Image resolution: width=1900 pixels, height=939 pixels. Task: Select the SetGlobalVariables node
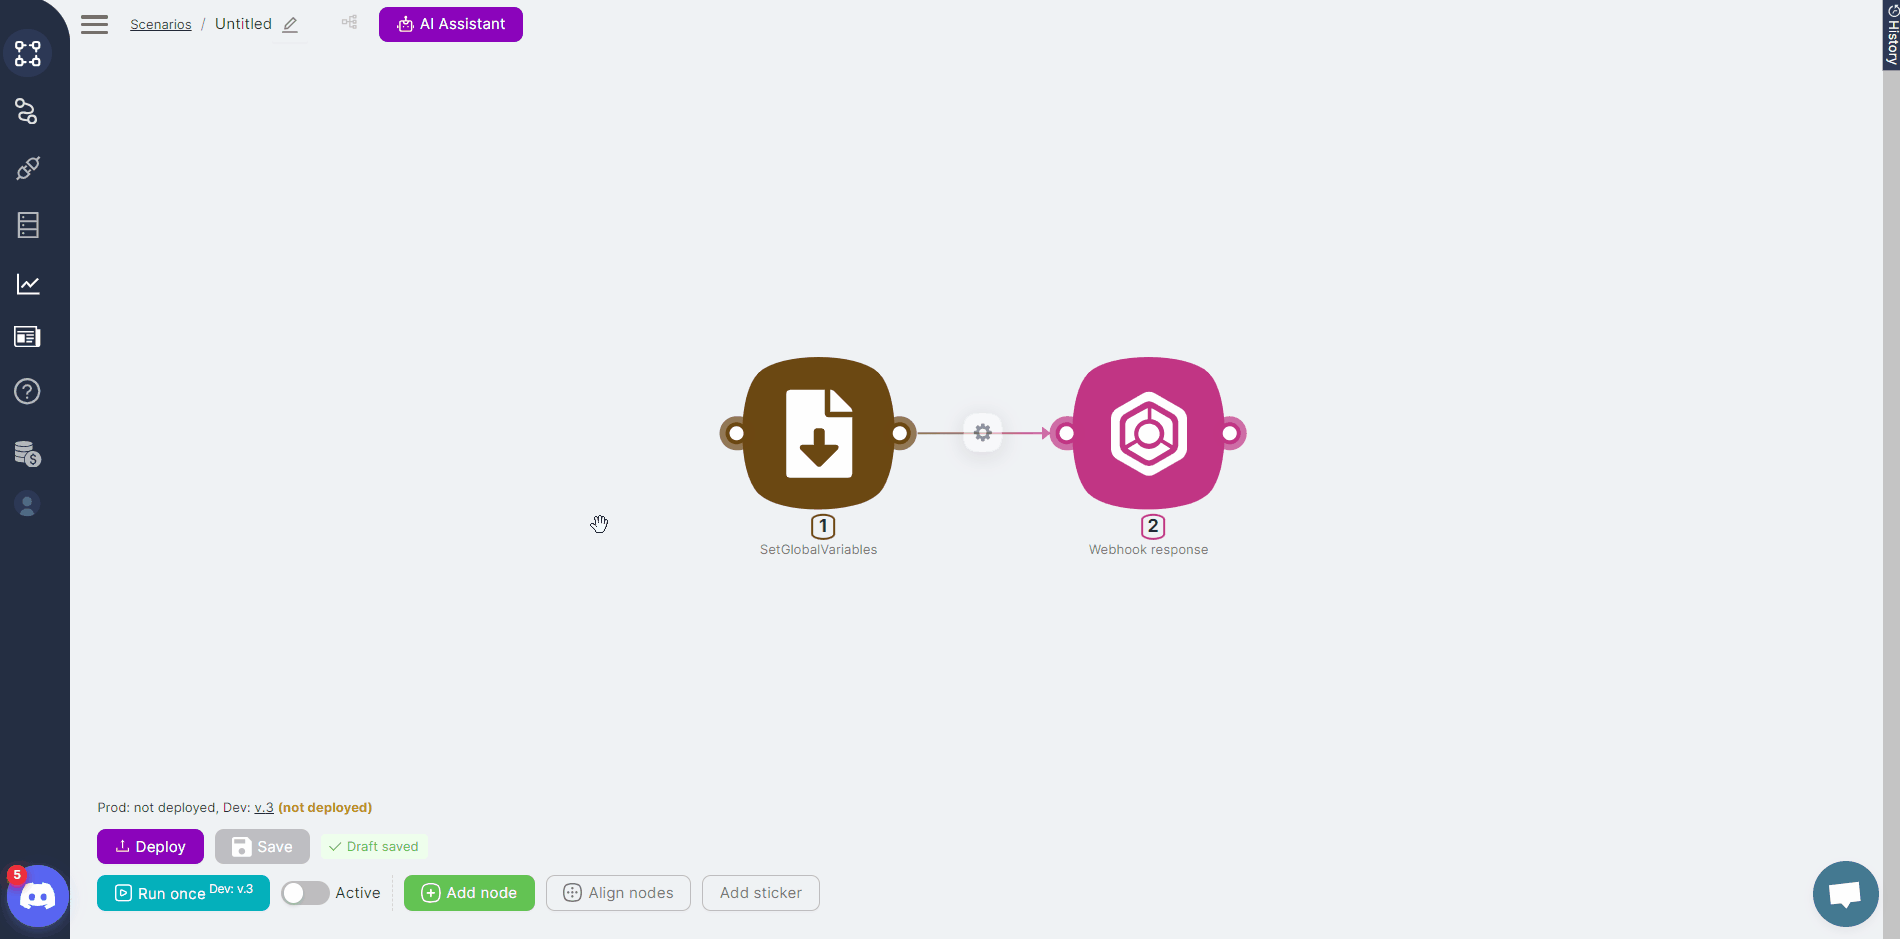[818, 433]
